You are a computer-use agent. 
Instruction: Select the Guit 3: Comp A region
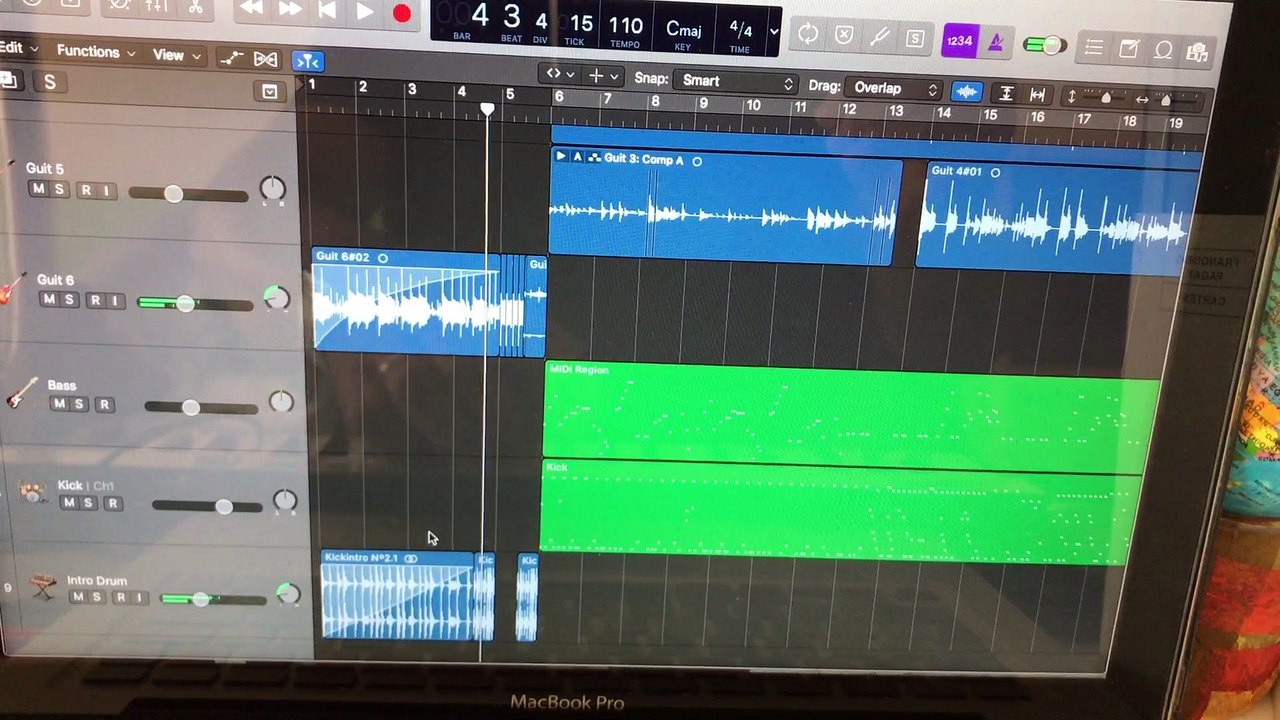(x=725, y=208)
